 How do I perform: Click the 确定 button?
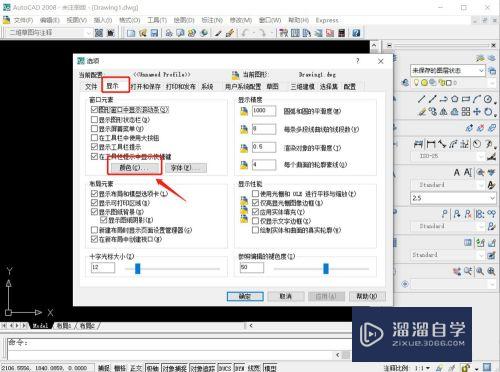tap(245, 296)
